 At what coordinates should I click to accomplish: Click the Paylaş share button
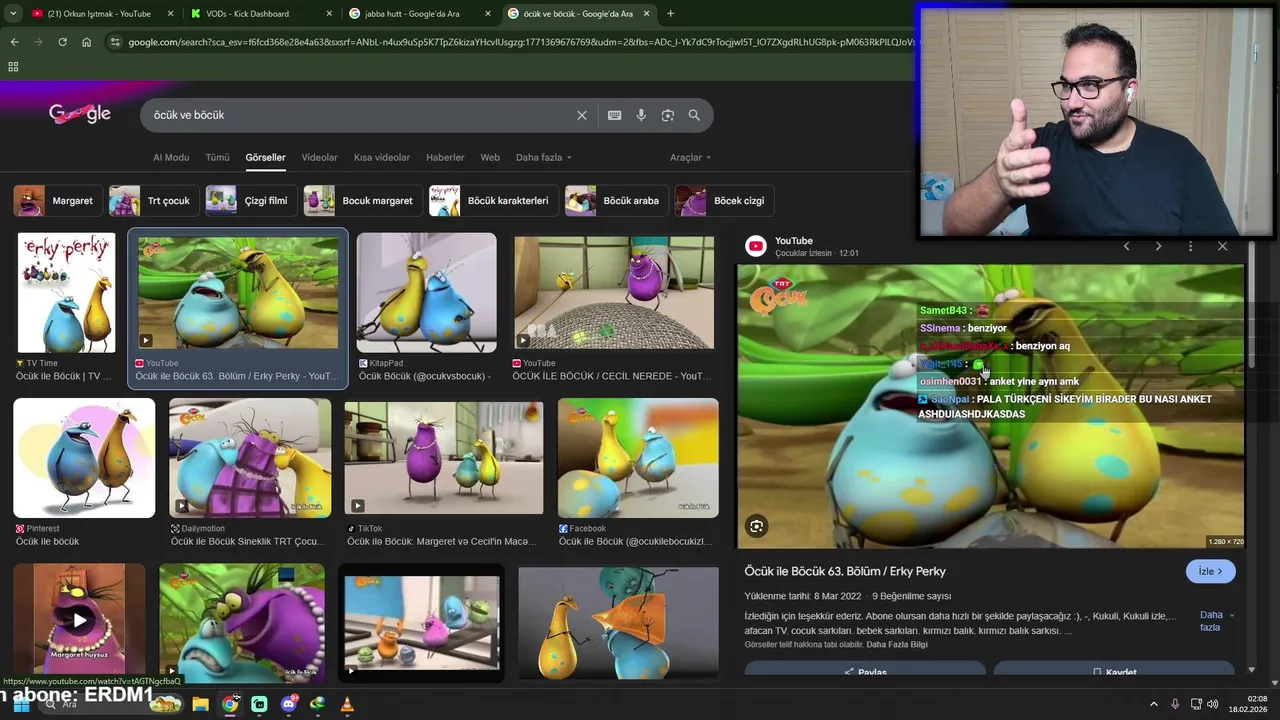(x=865, y=672)
